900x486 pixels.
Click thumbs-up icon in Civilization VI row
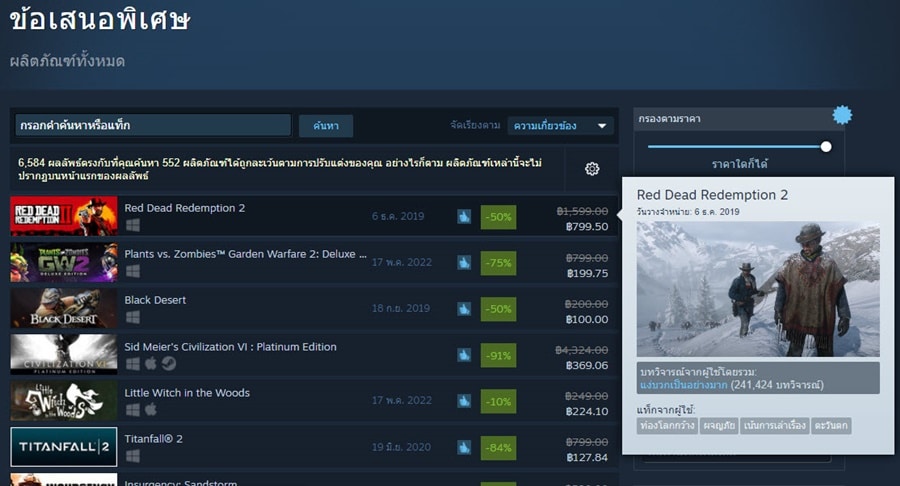[464, 355]
